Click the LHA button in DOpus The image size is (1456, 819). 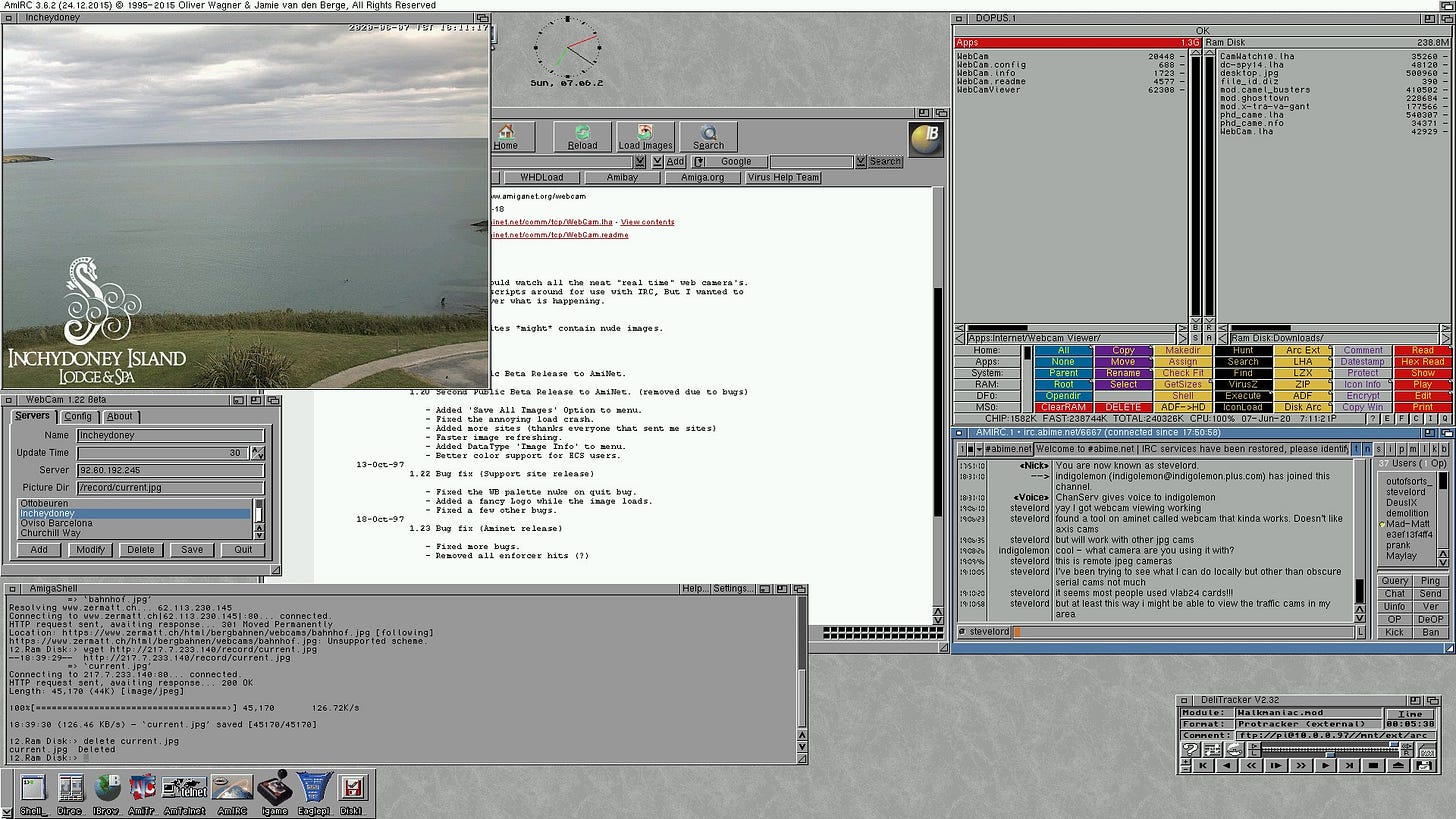pos(1303,362)
